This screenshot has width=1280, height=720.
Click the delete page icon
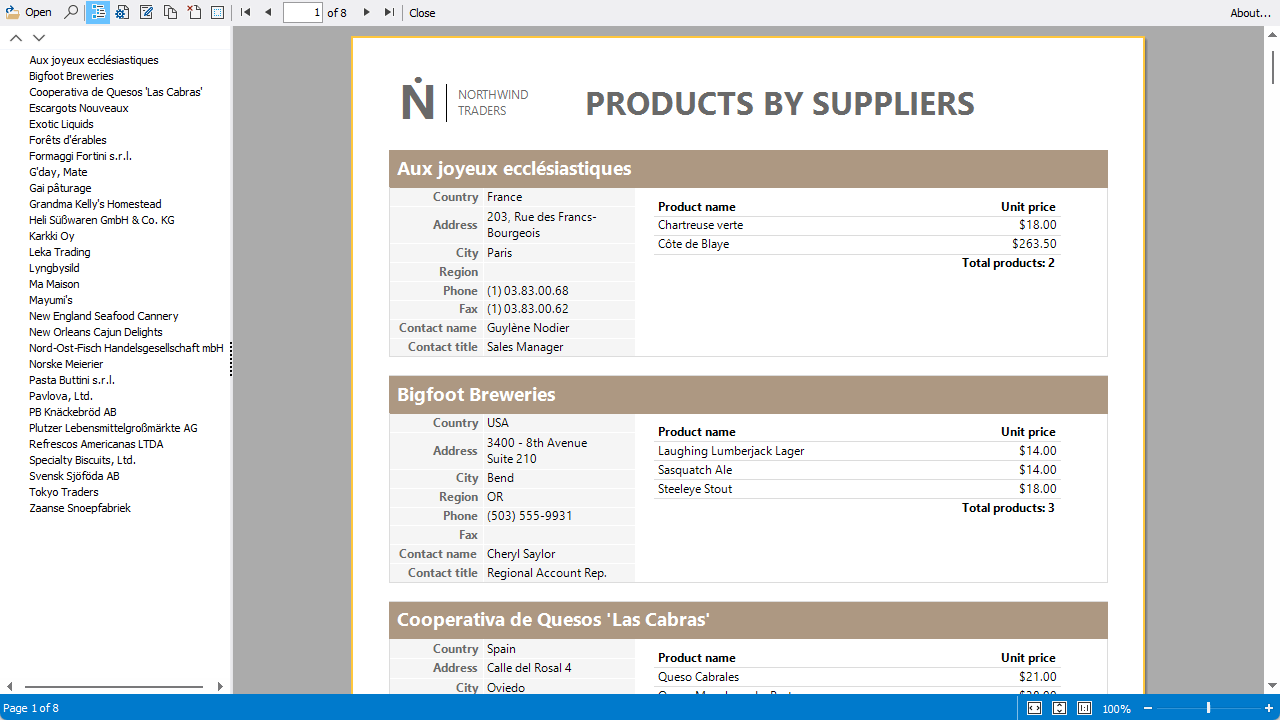194,12
